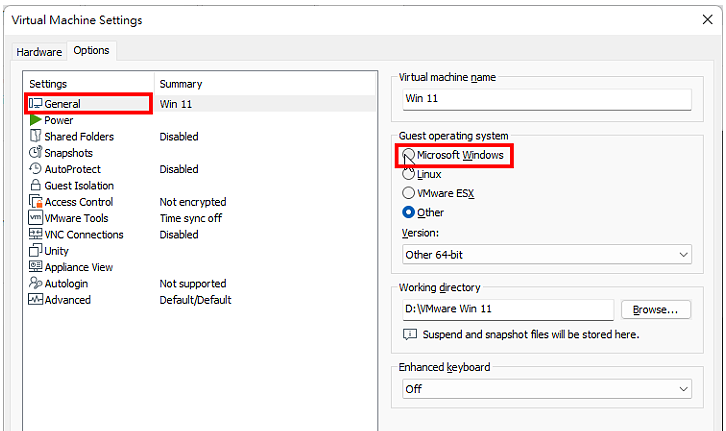Click the Snapshots clock icon
726x431 pixels.
pyautogui.click(x=35, y=152)
